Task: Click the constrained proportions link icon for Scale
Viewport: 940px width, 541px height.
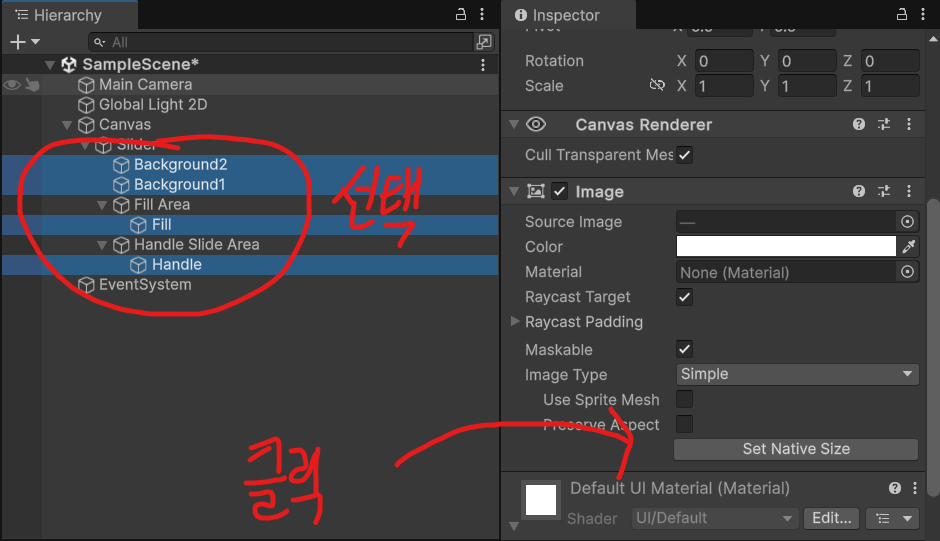Action: [657, 85]
